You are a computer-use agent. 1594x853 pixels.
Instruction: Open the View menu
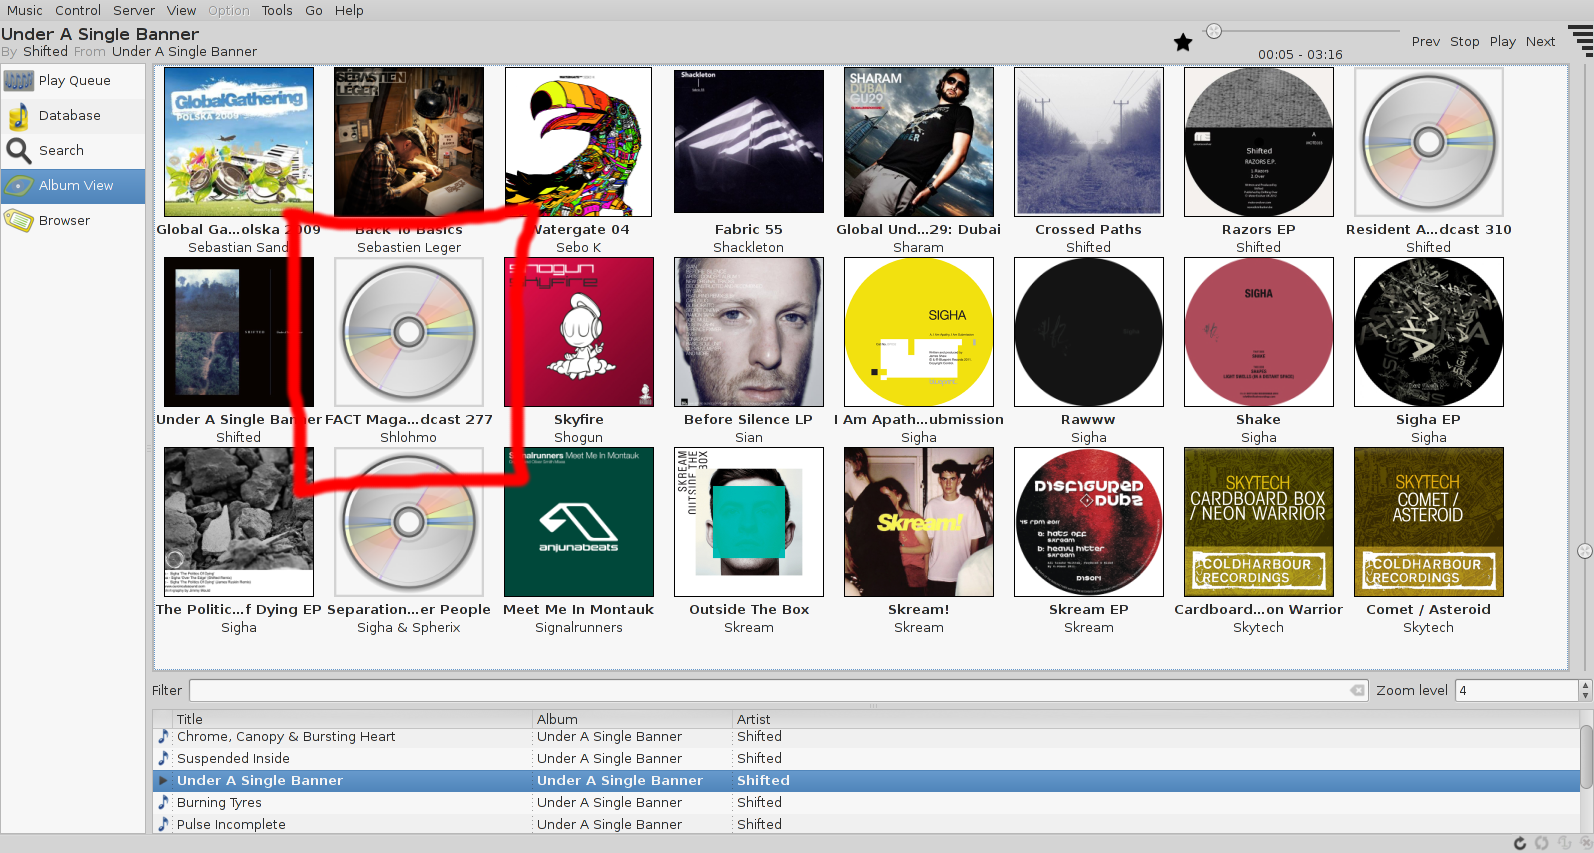[x=181, y=10]
